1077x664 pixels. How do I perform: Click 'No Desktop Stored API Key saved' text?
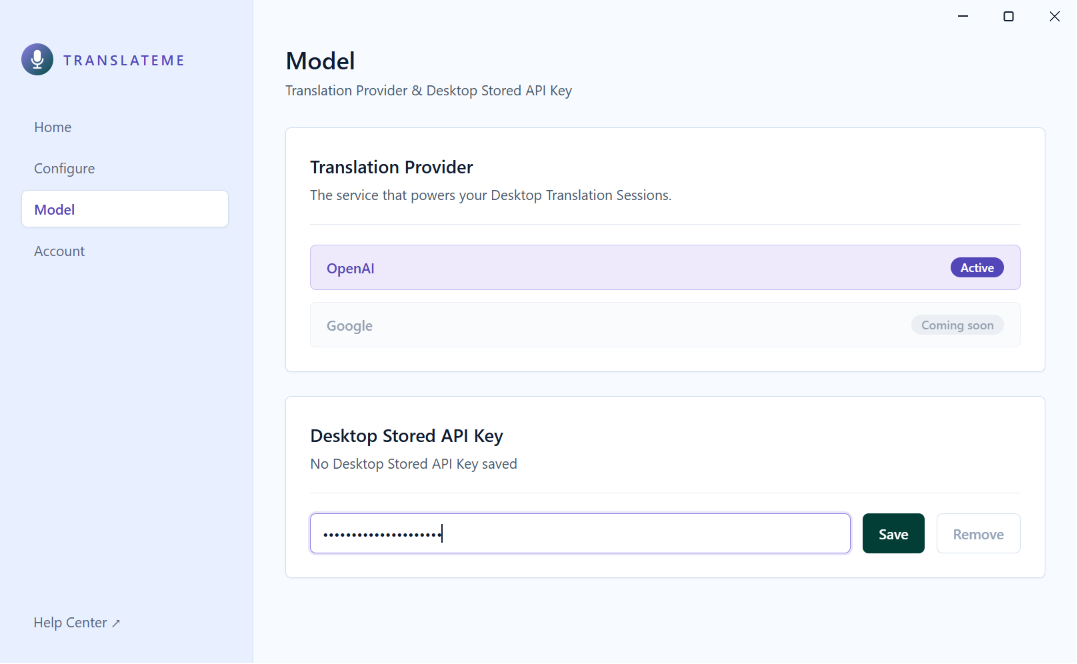pyautogui.click(x=413, y=464)
